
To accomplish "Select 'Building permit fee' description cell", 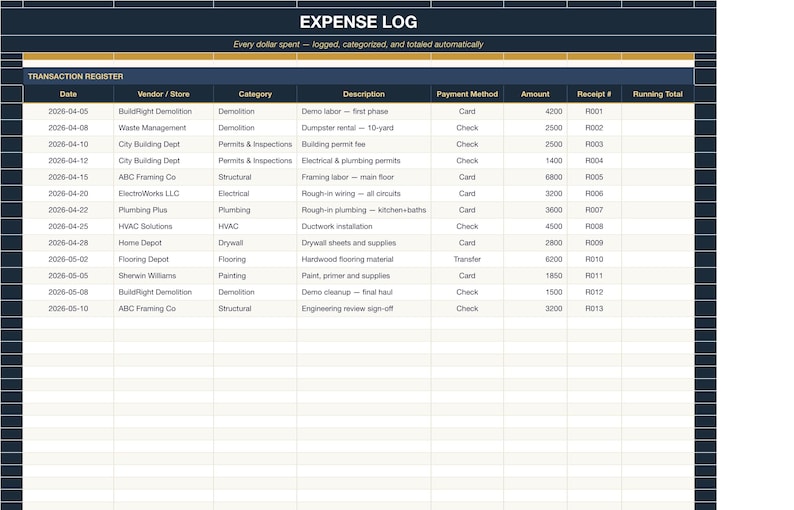I will tap(364, 144).
